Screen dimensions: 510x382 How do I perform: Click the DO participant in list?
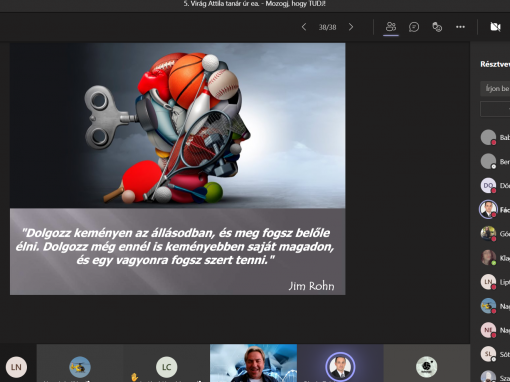coord(495,186)
